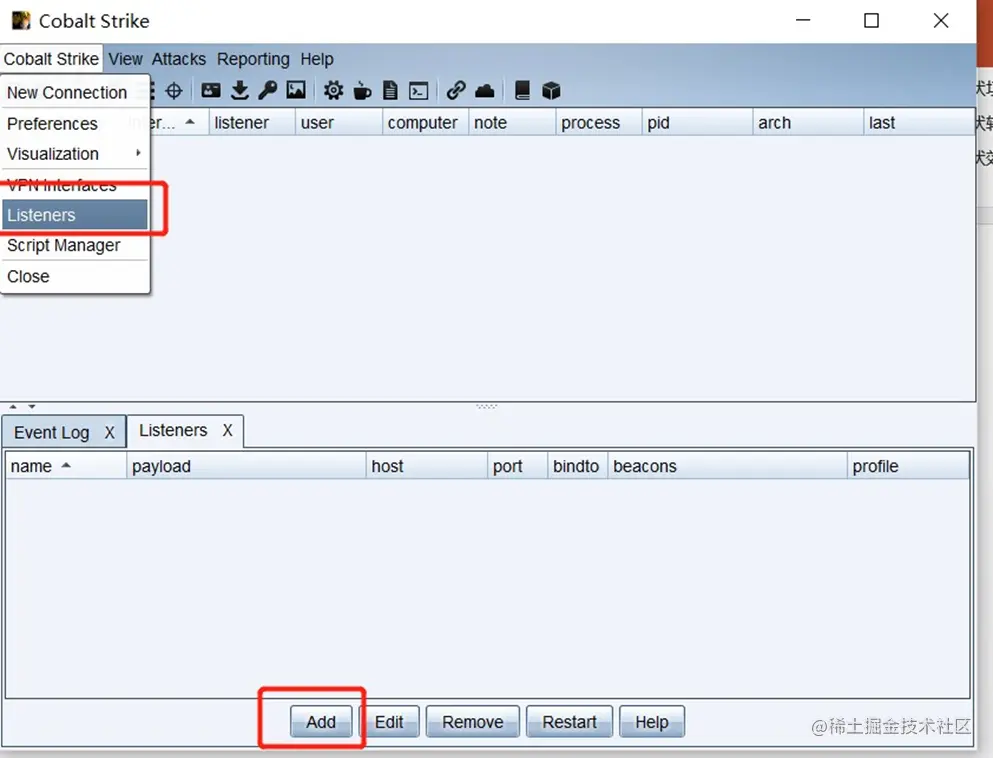The width and height of the screenshot is (993, 758).
Task: Sort beacons by computer column
Action: (426, 122)
